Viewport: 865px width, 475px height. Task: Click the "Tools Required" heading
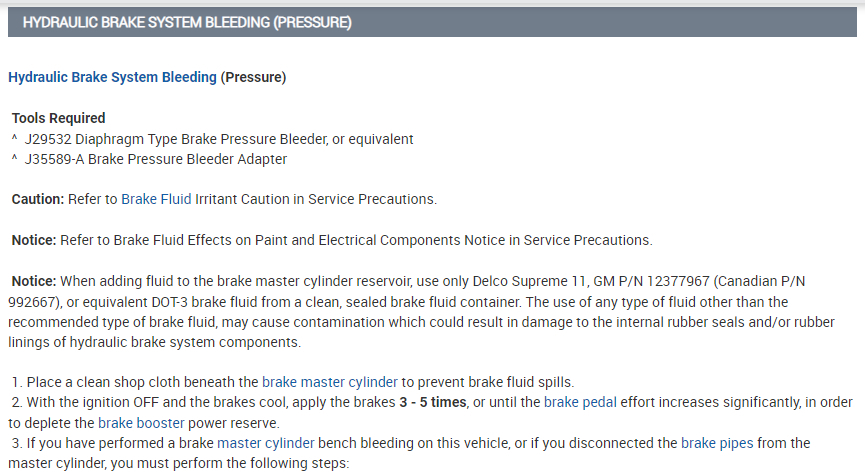tap(58, 118)
